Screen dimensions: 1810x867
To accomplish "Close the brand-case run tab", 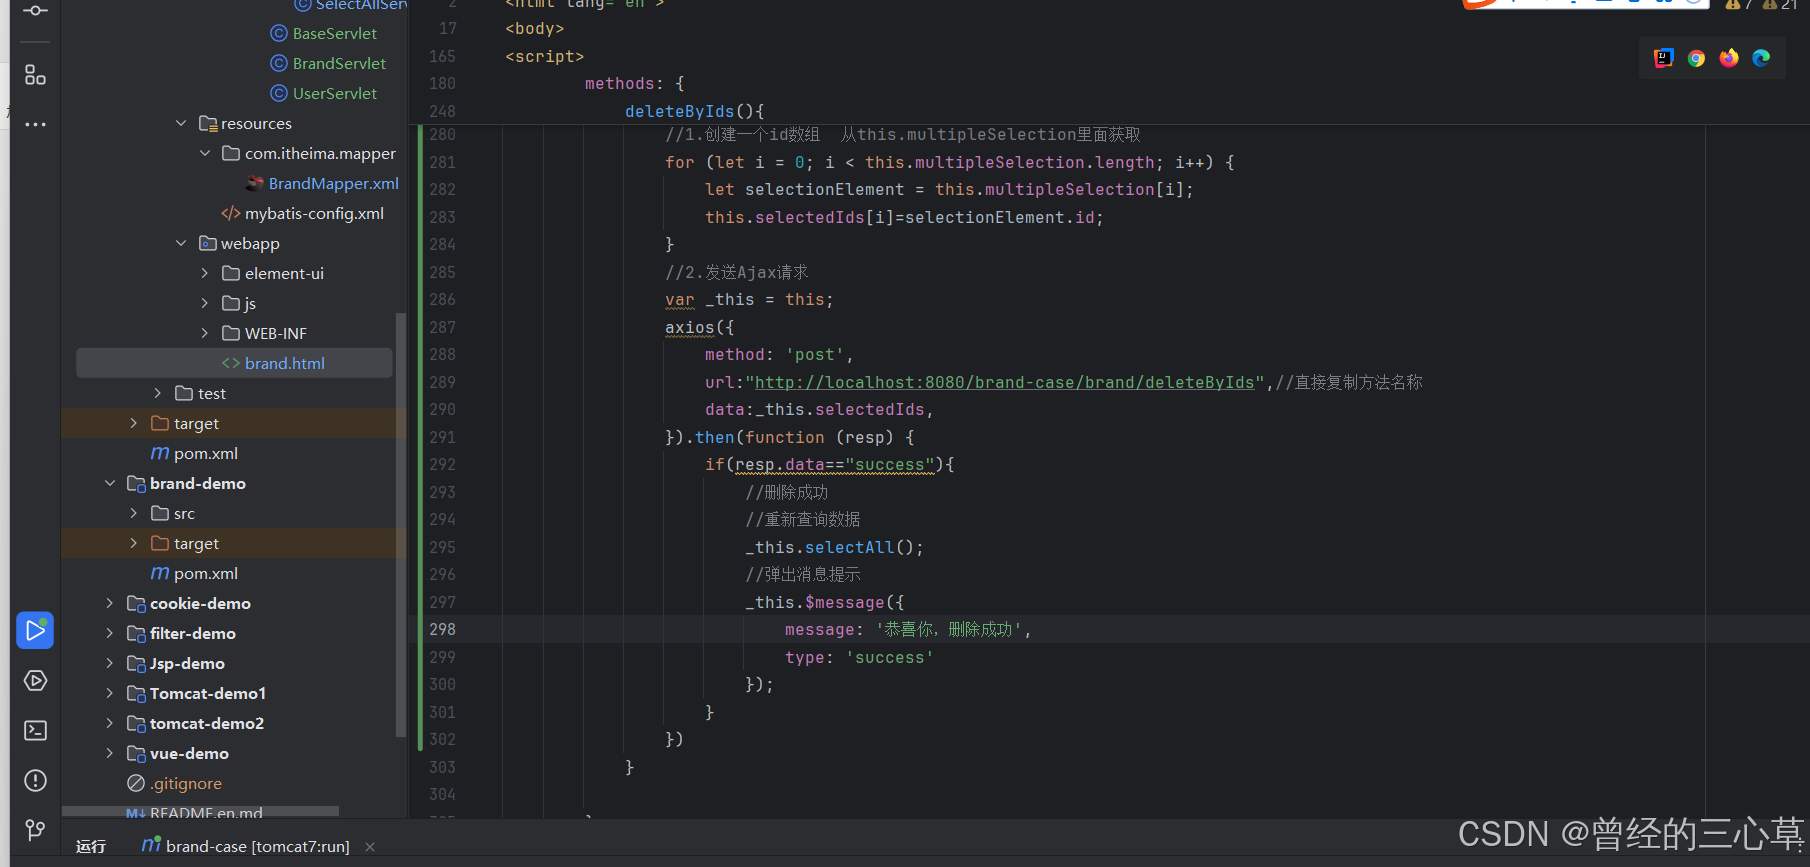I will [x=370, y=847].
